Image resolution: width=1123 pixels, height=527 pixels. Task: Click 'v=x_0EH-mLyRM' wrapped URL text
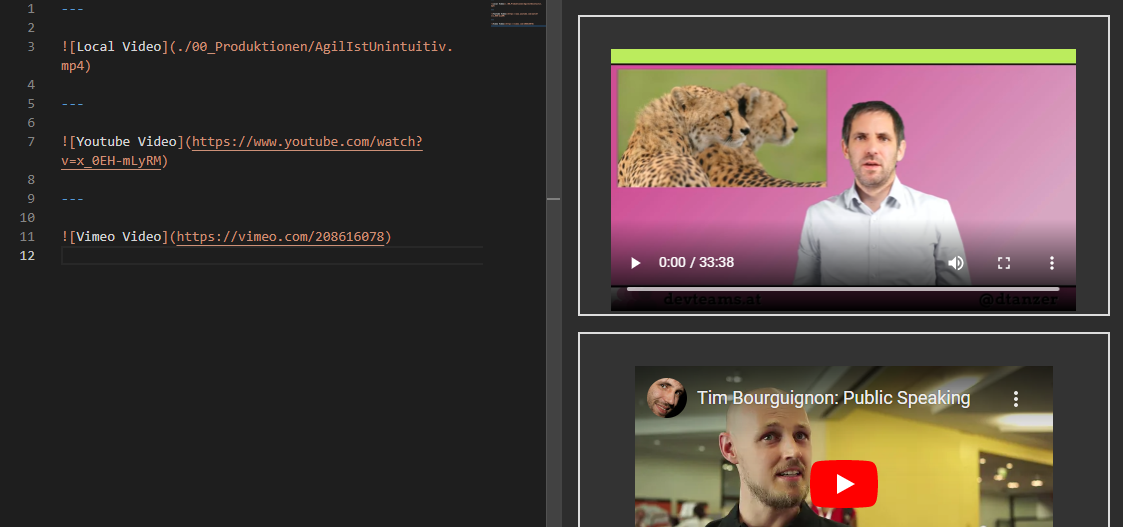[x=111, y=161]
